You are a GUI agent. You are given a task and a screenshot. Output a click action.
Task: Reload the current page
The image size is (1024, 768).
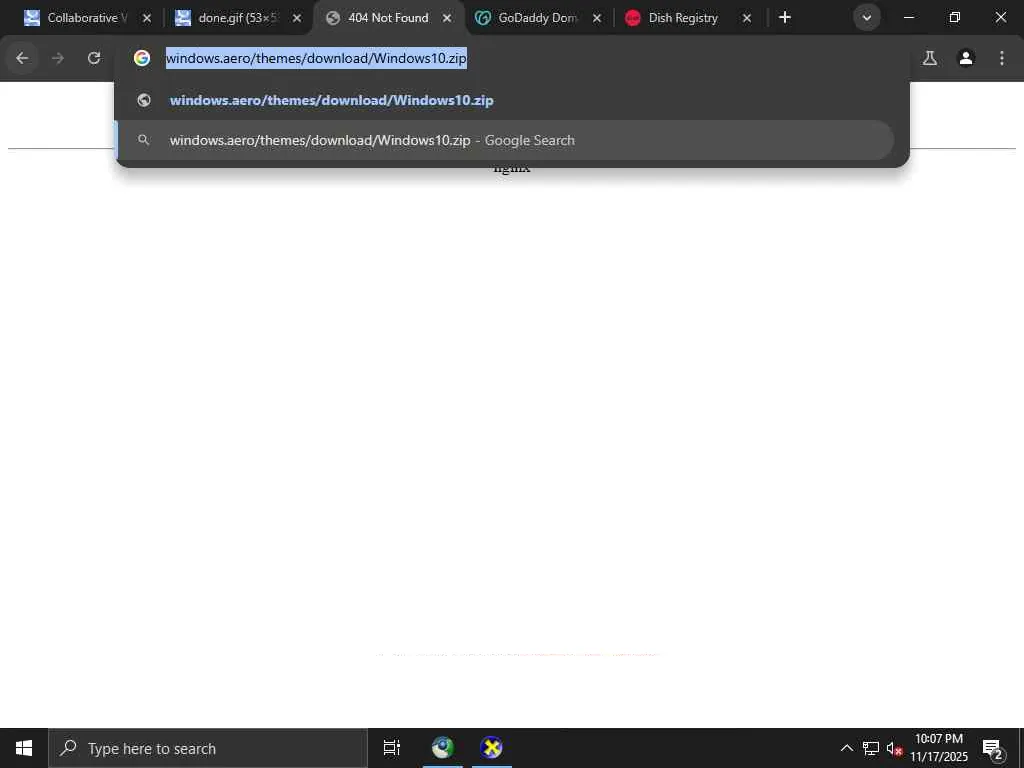94,58
